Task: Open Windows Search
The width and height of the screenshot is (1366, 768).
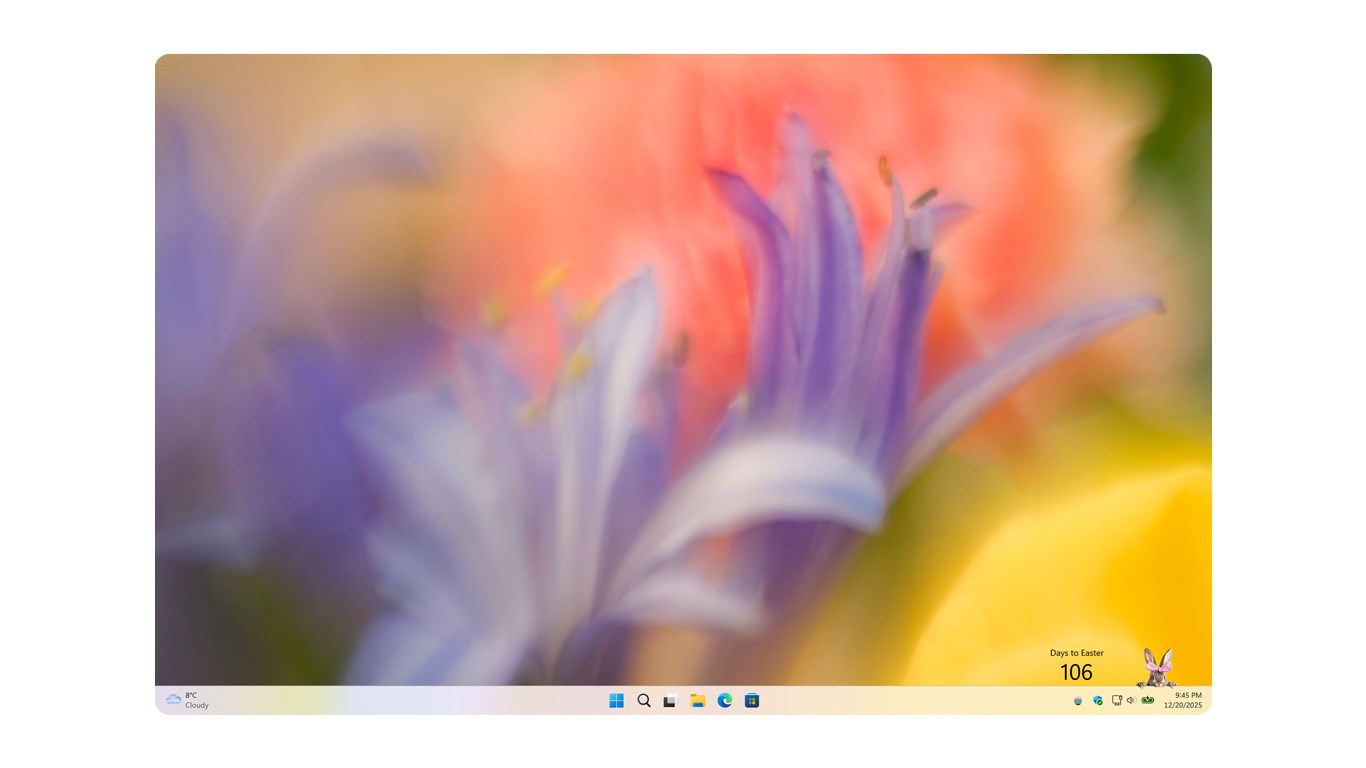Action: pos(643,700)
